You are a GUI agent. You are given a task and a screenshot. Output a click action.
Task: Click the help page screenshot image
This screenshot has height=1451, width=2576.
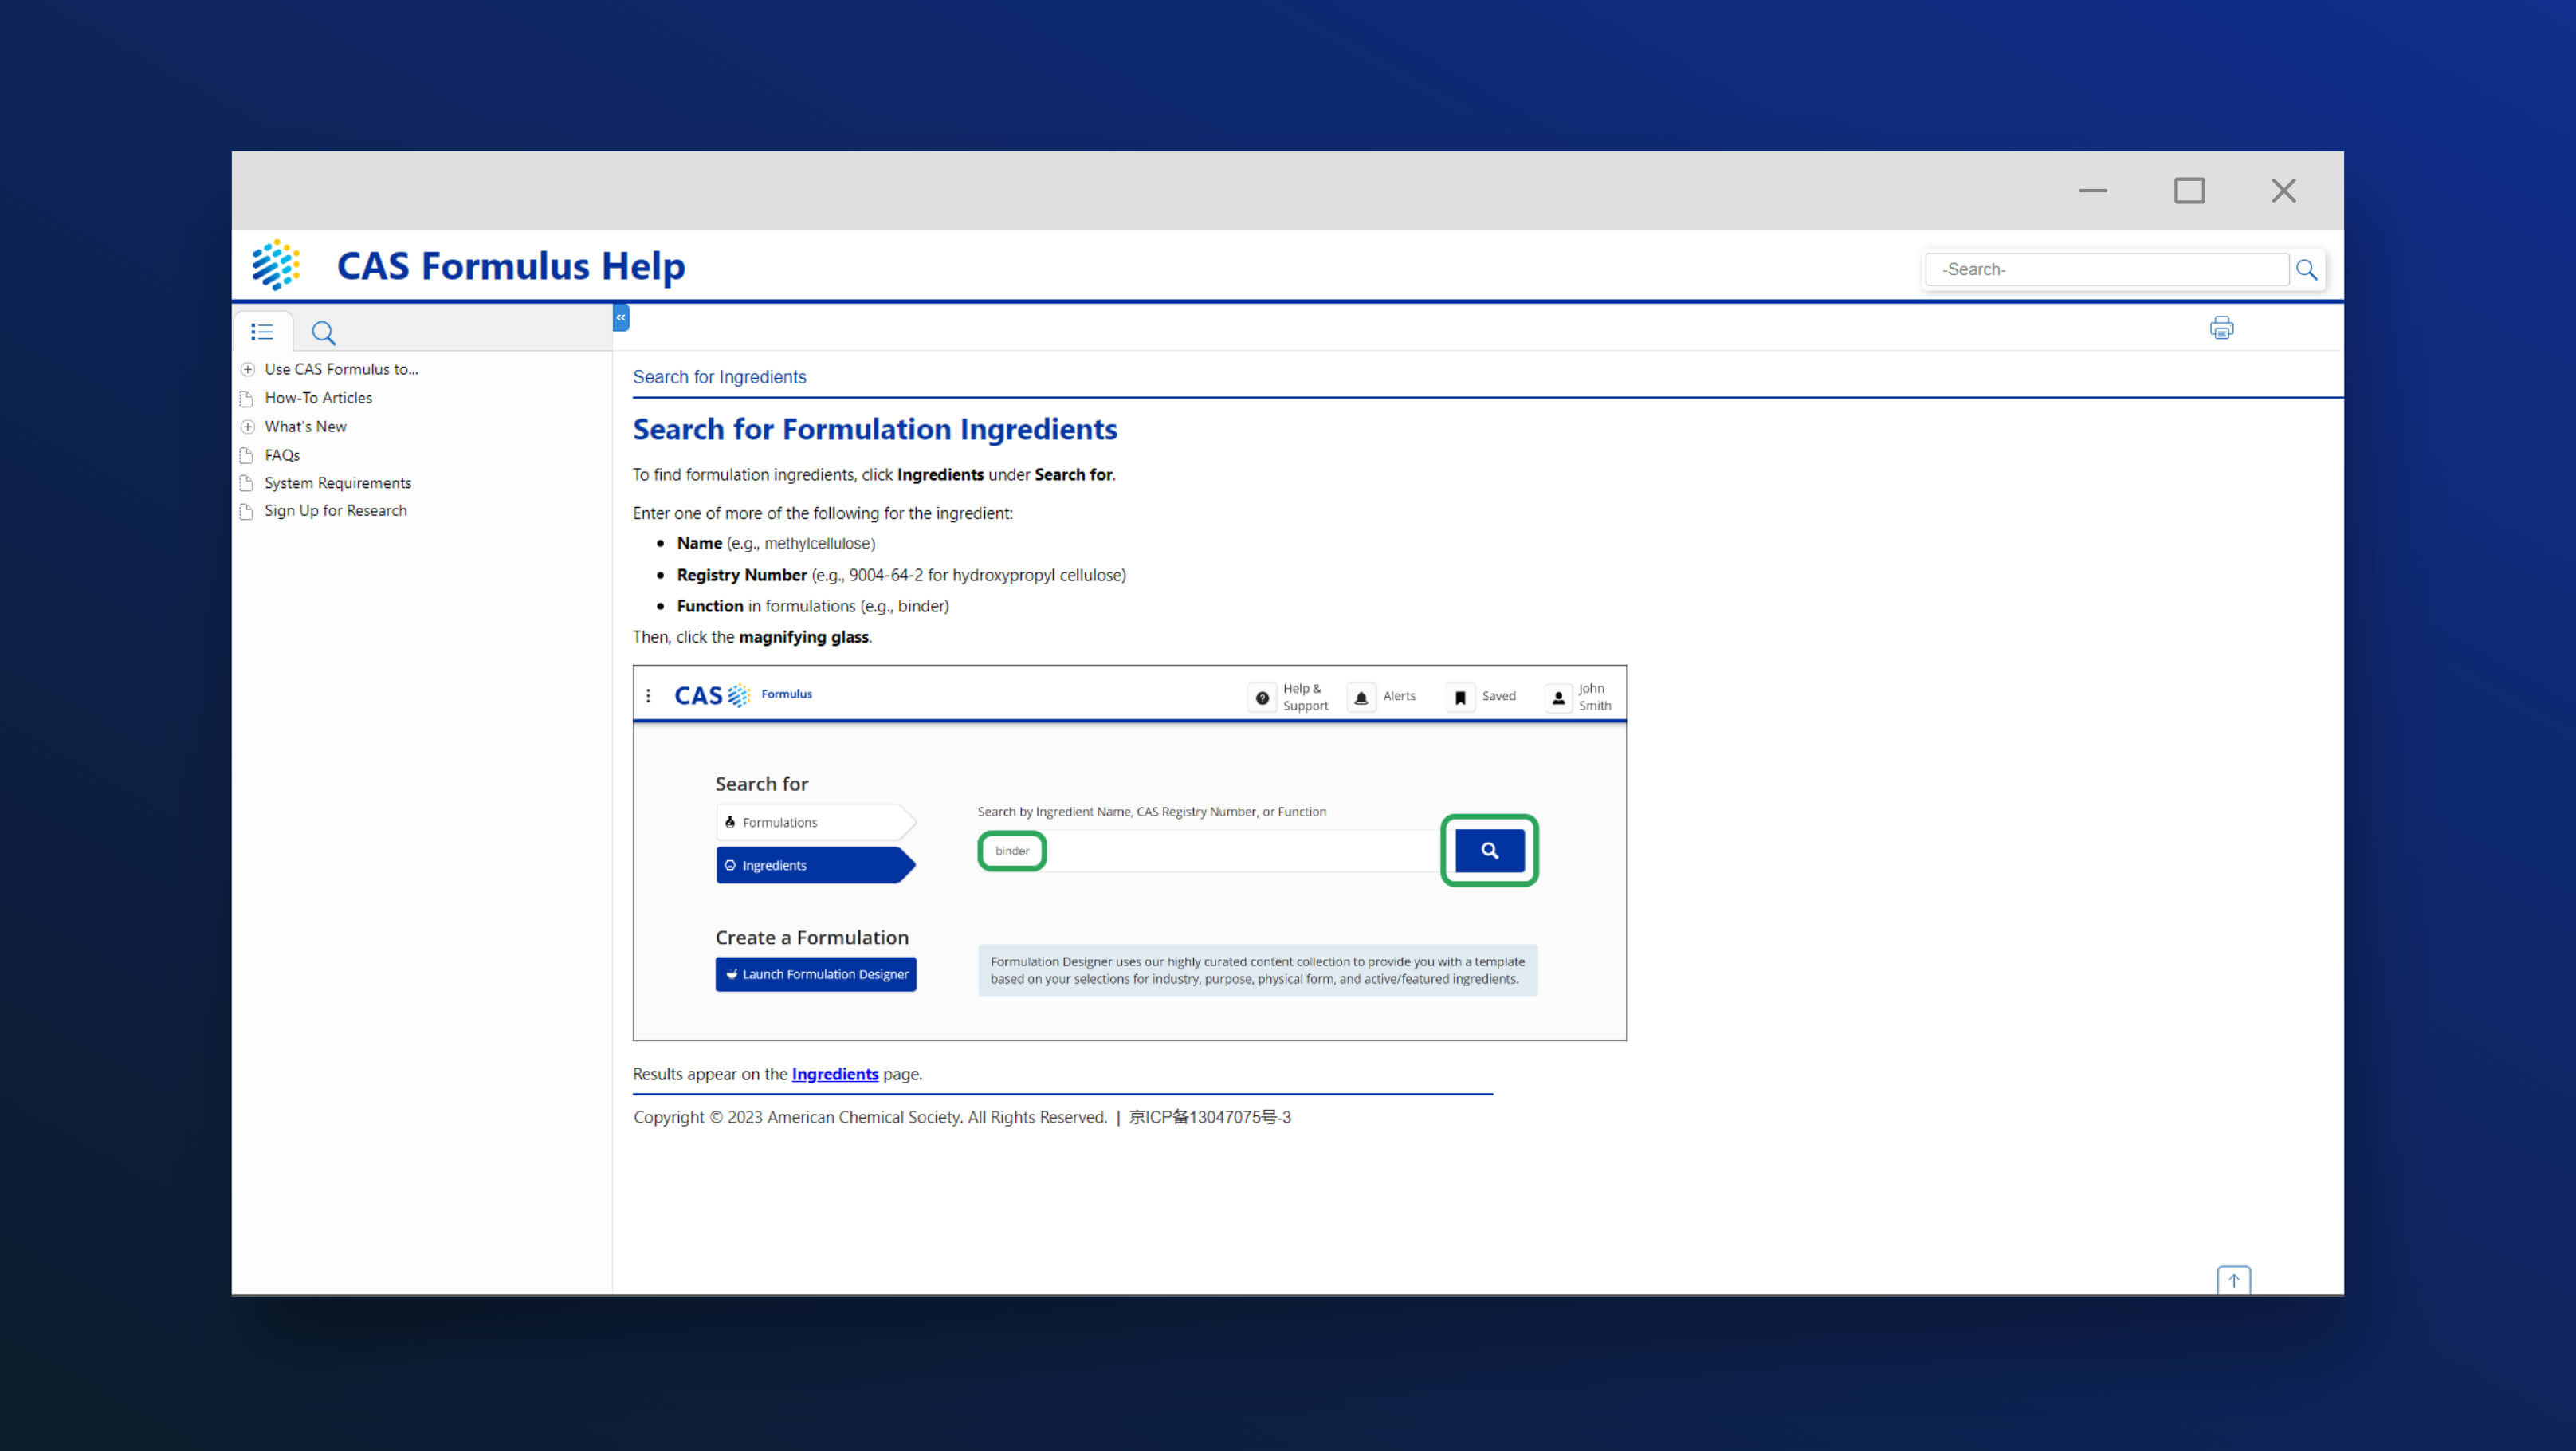coord(1129,853)
